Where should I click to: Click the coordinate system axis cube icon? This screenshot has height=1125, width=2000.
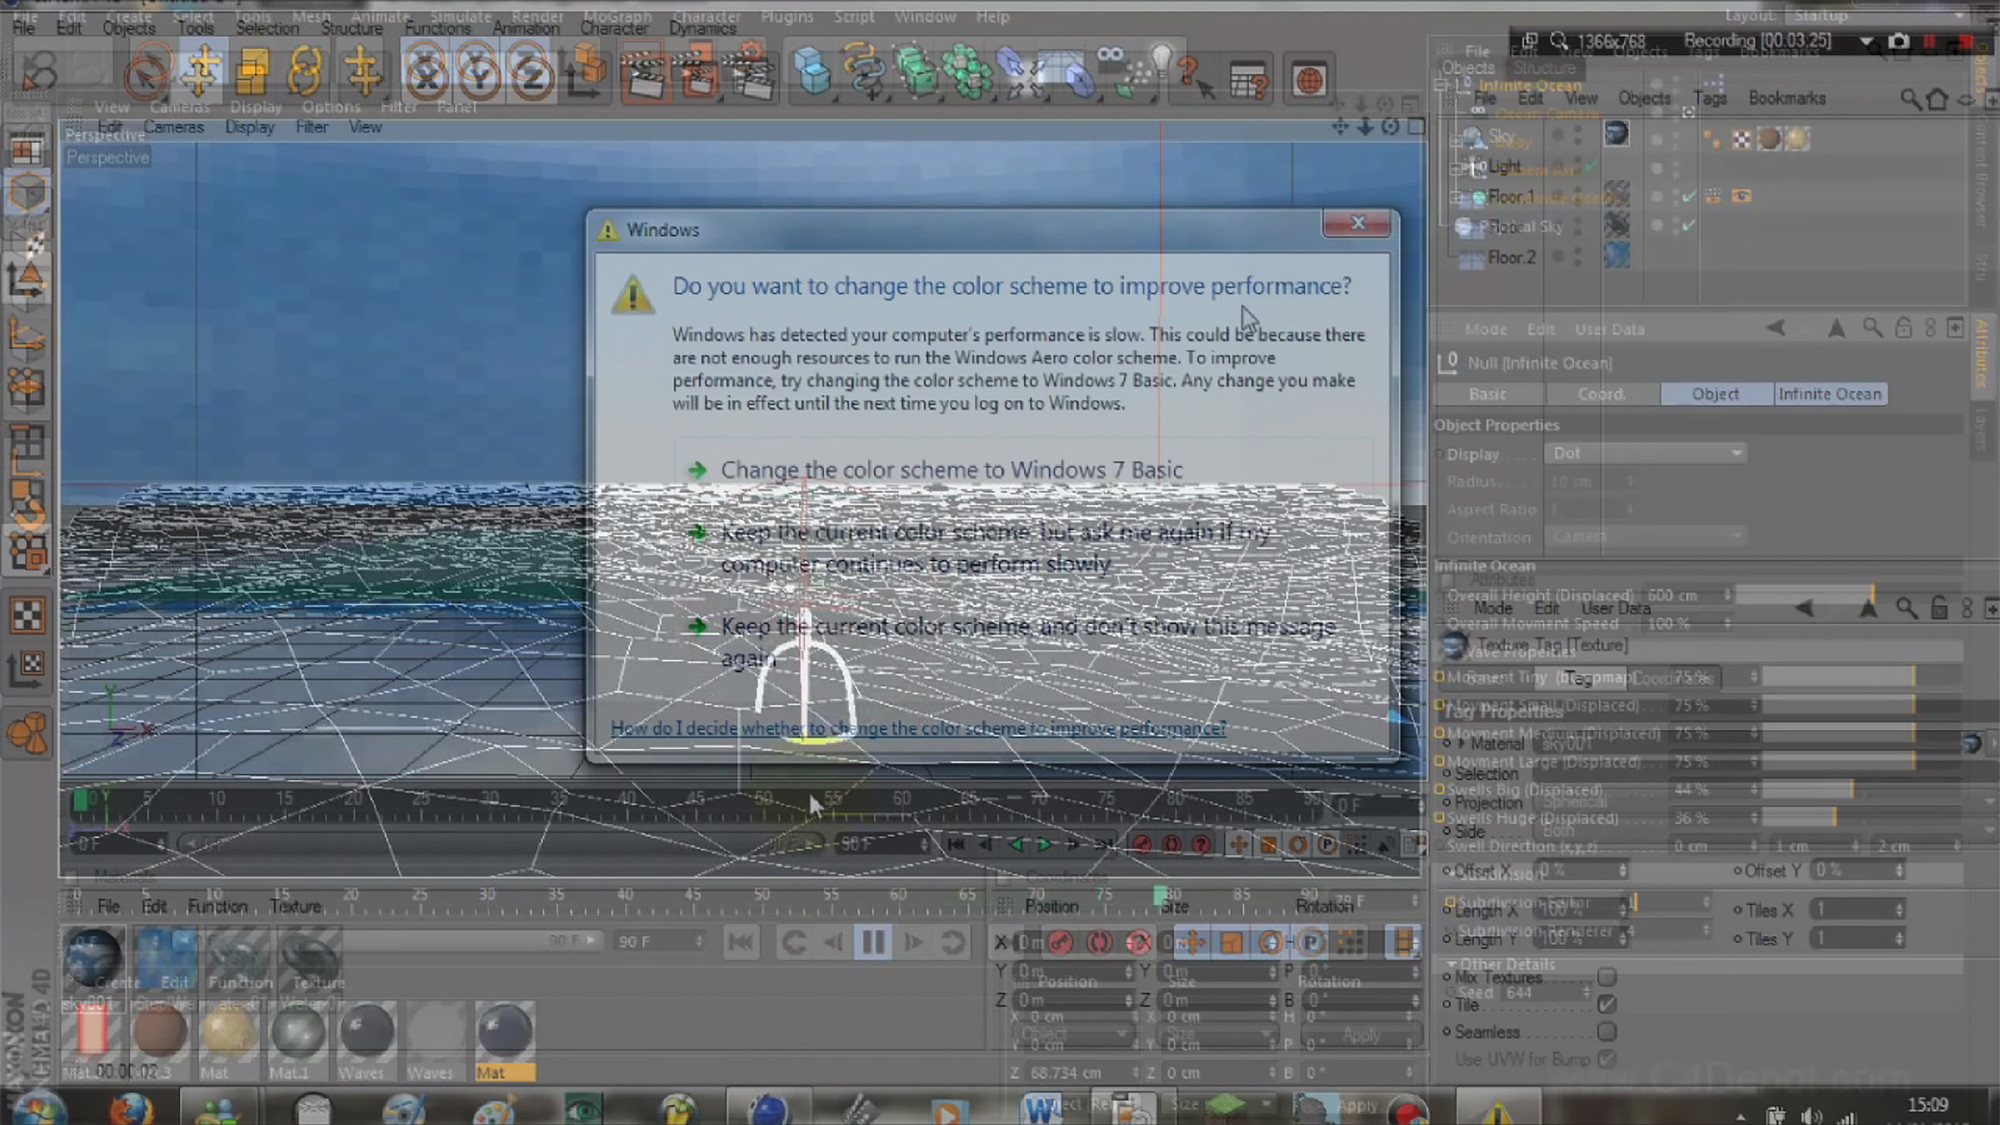tap(587, 72)
